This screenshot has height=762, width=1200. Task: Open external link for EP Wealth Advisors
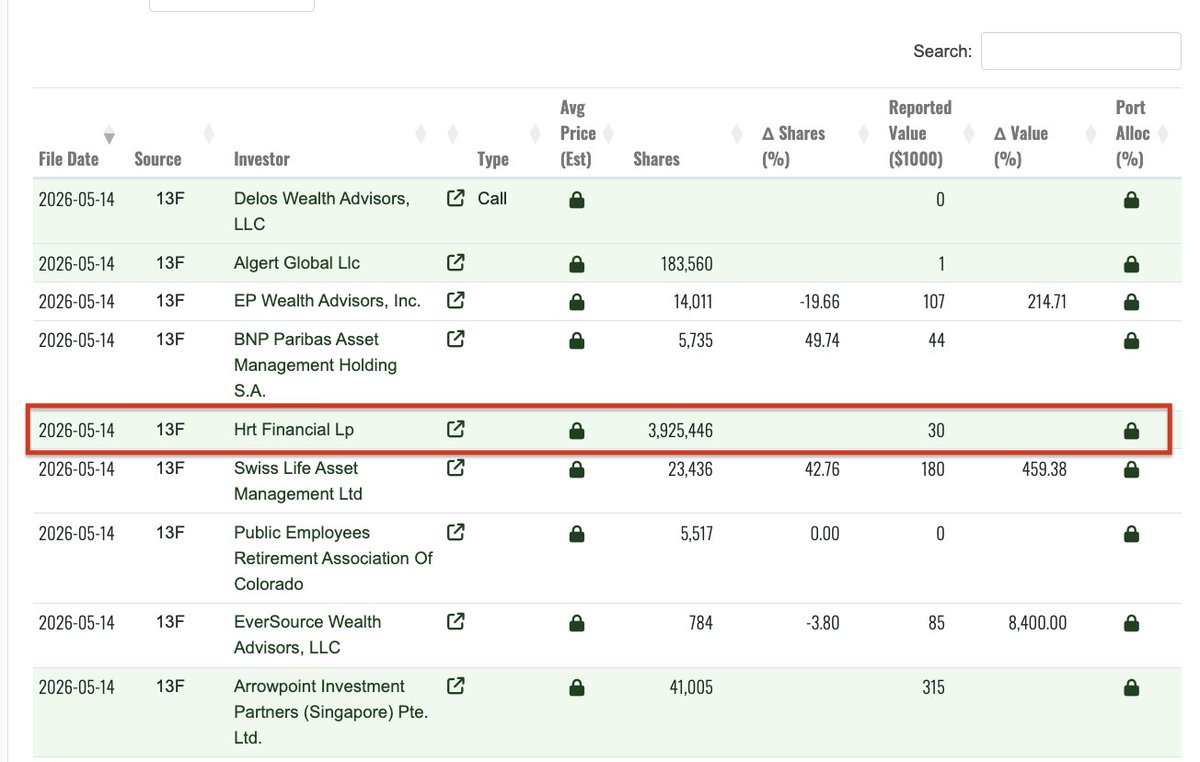455,300
